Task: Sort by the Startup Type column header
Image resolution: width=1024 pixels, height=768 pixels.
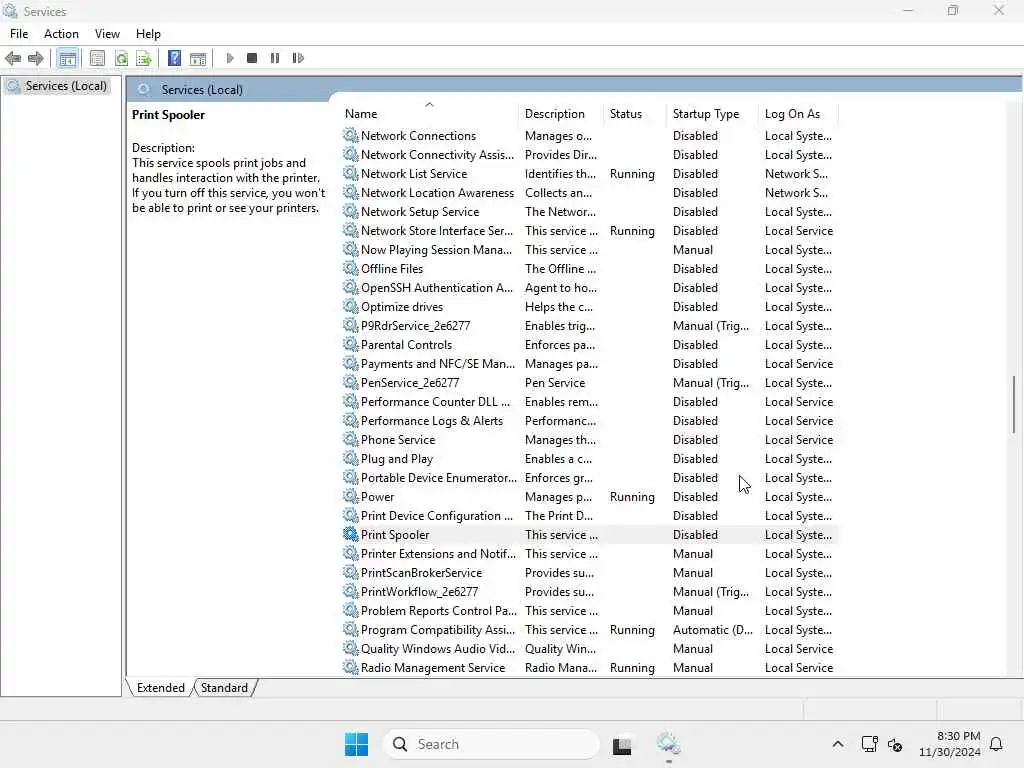Action: pyautogui.click(x=712, y=114)
